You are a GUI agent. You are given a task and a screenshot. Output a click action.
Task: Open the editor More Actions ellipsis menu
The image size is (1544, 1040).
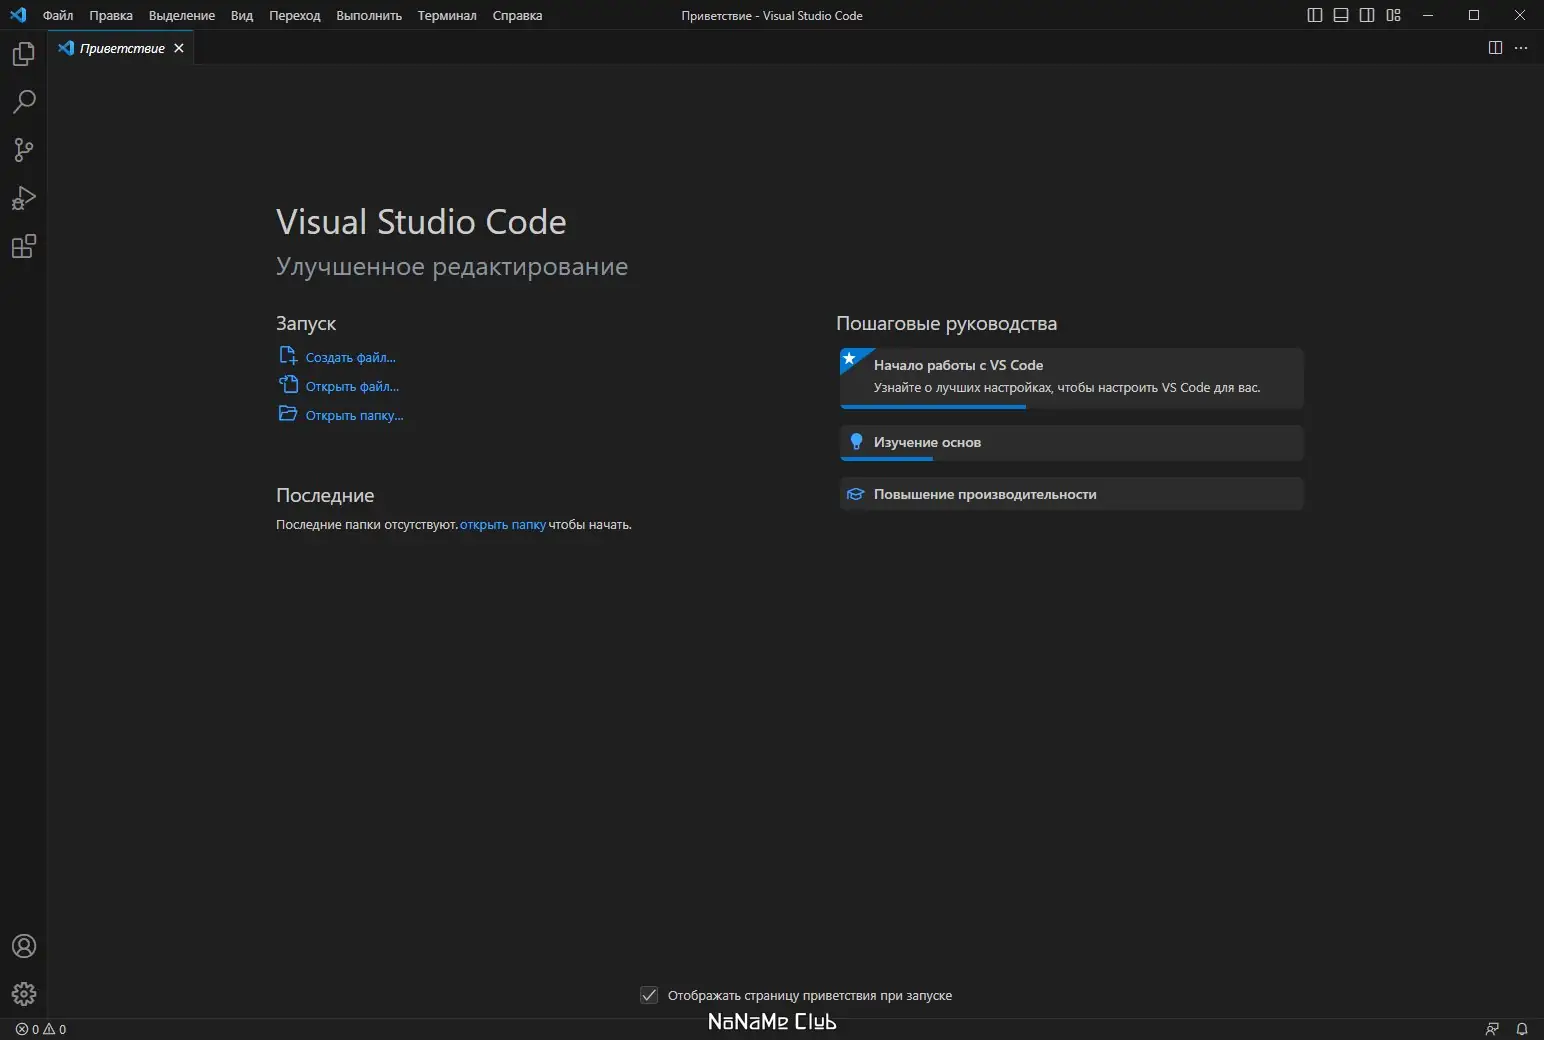click(1521, 48)
